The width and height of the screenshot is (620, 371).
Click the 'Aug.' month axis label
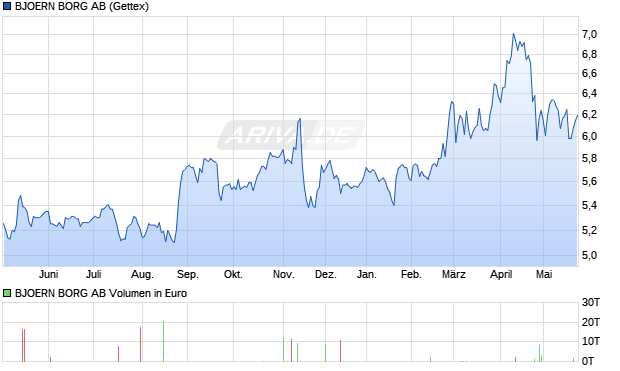click(142, 274)
